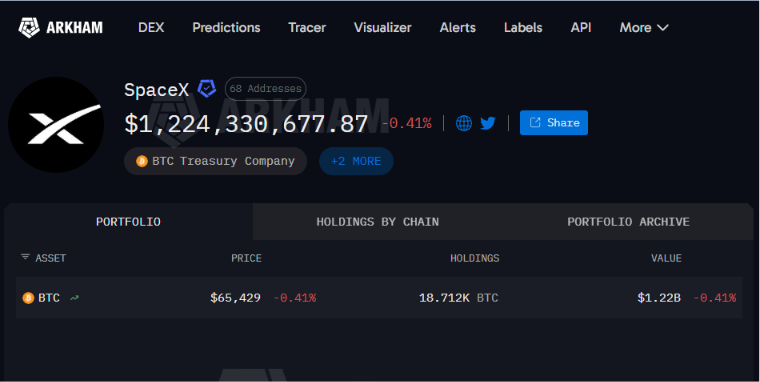Open the API menu item
The width and height of the screenshot is (760, 382).
[x=581, y=28]
